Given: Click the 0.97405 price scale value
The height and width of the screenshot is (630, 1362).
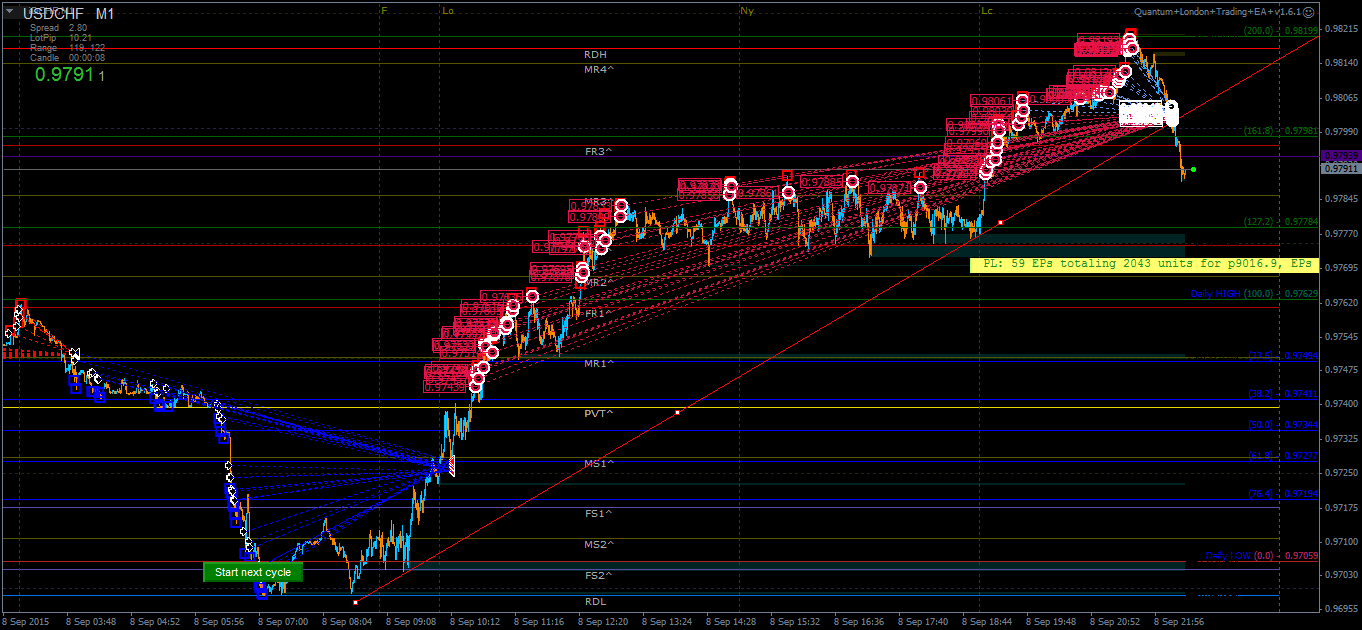Looking at the screenshot, I should 1340,404.
